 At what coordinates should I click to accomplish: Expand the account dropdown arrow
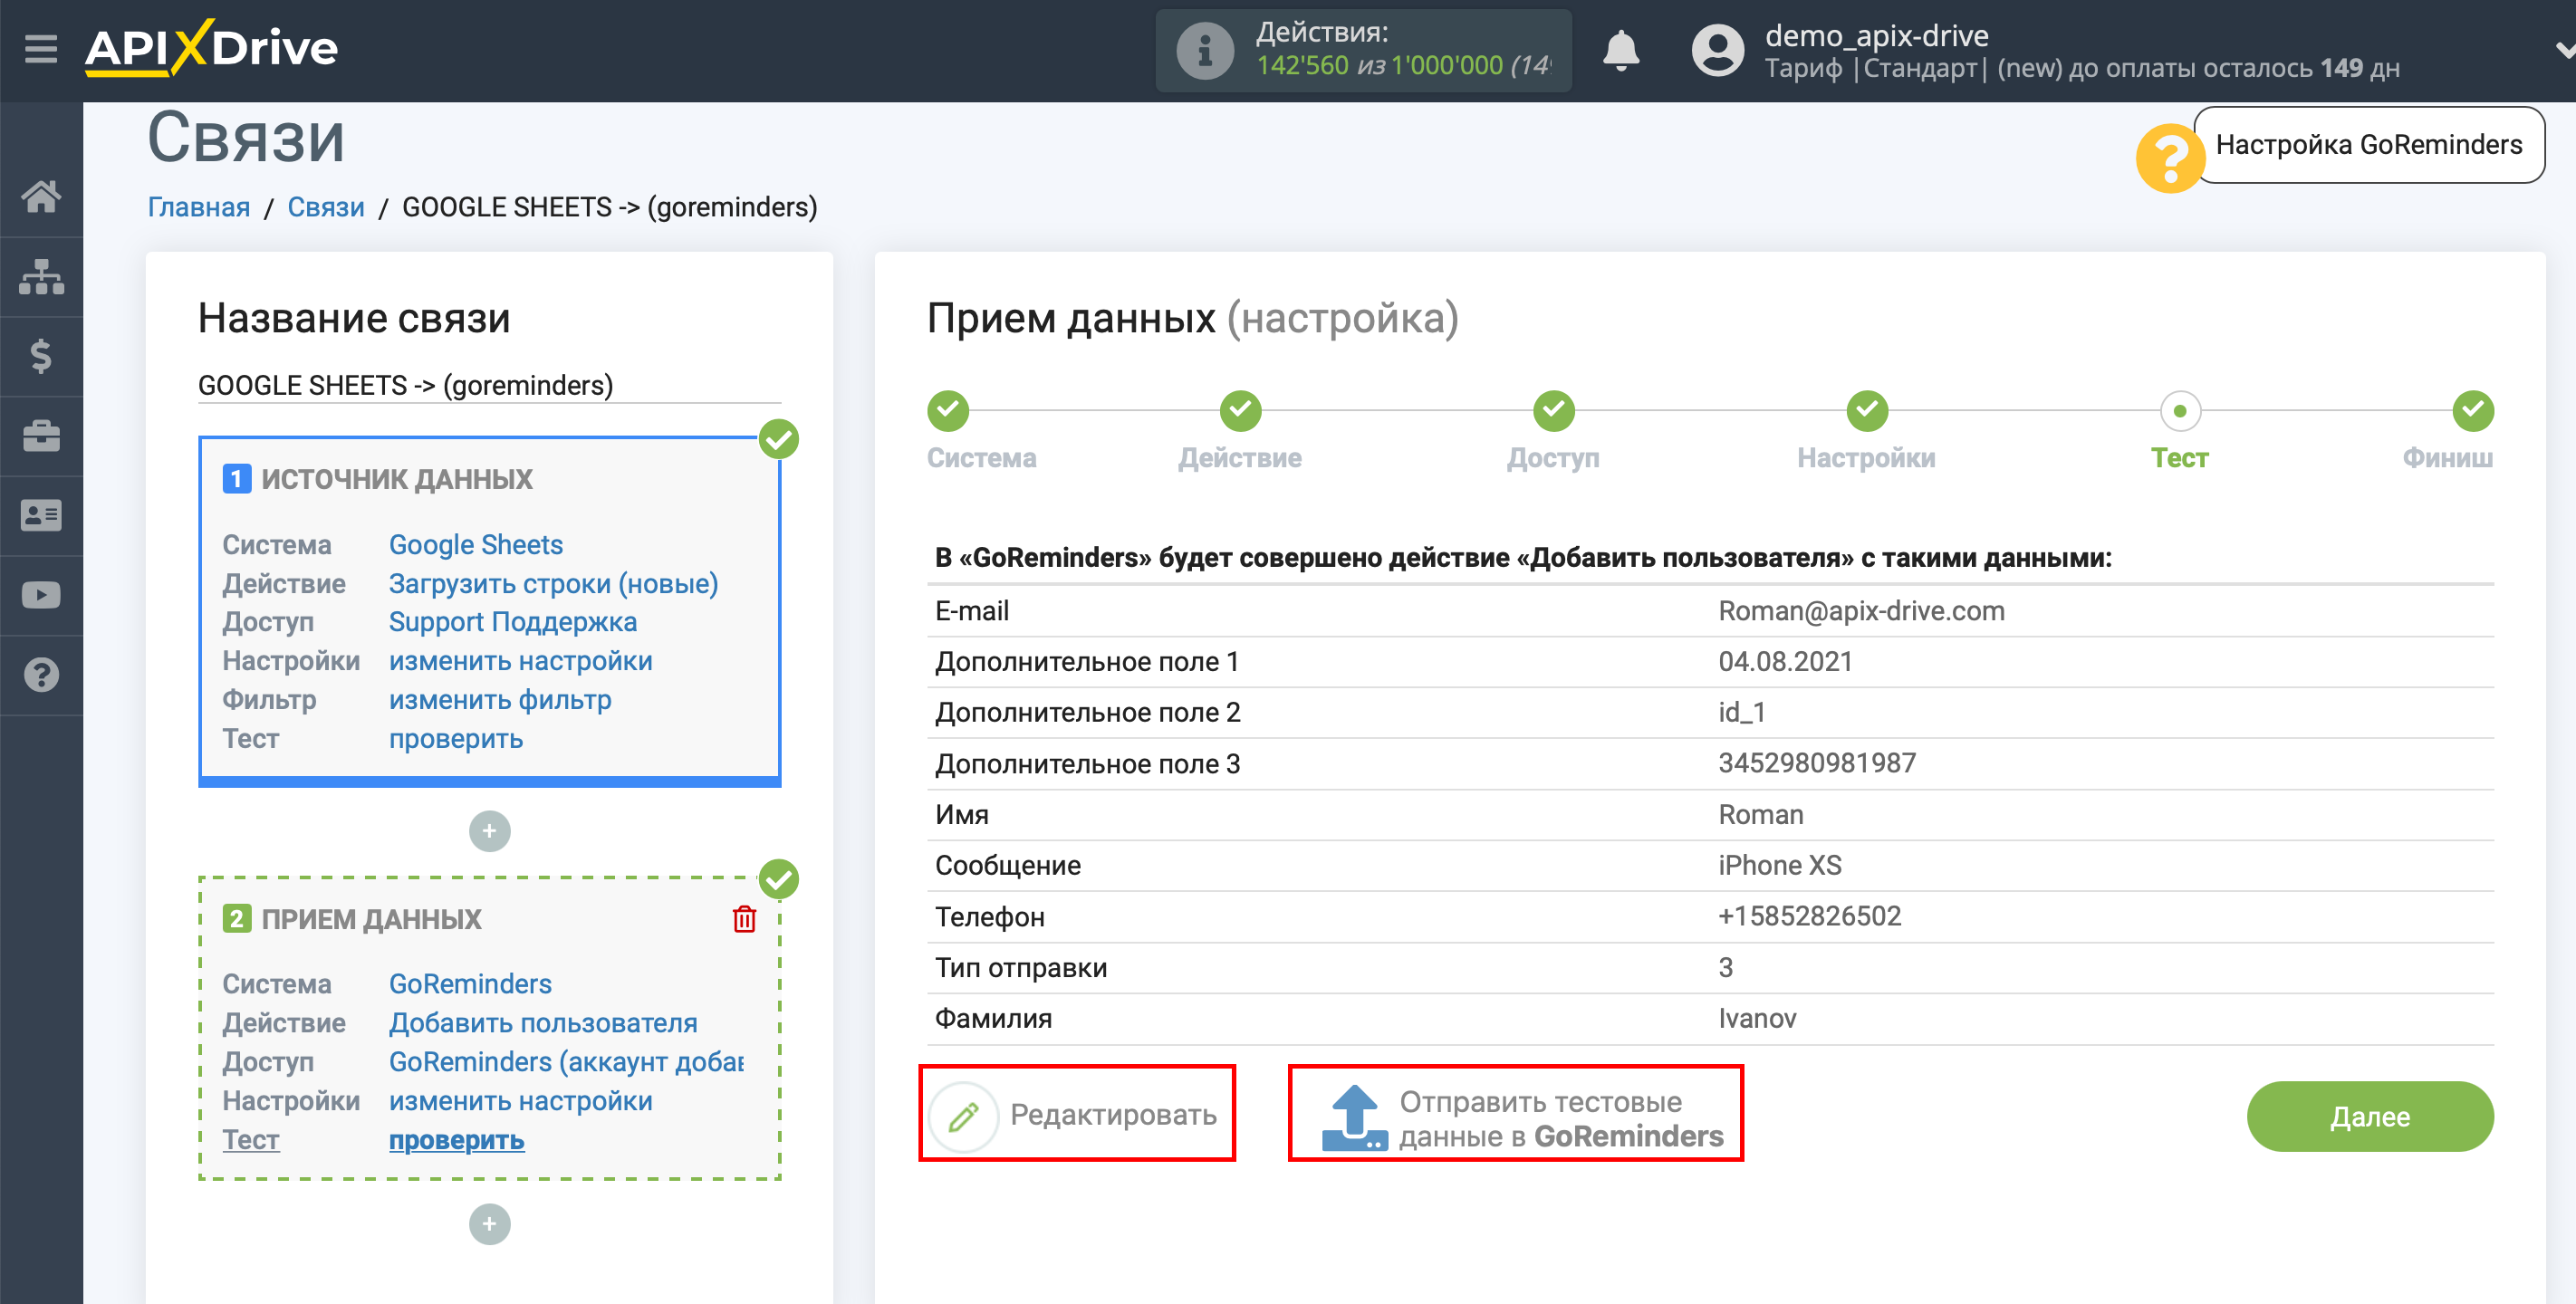coord(2564,50)
